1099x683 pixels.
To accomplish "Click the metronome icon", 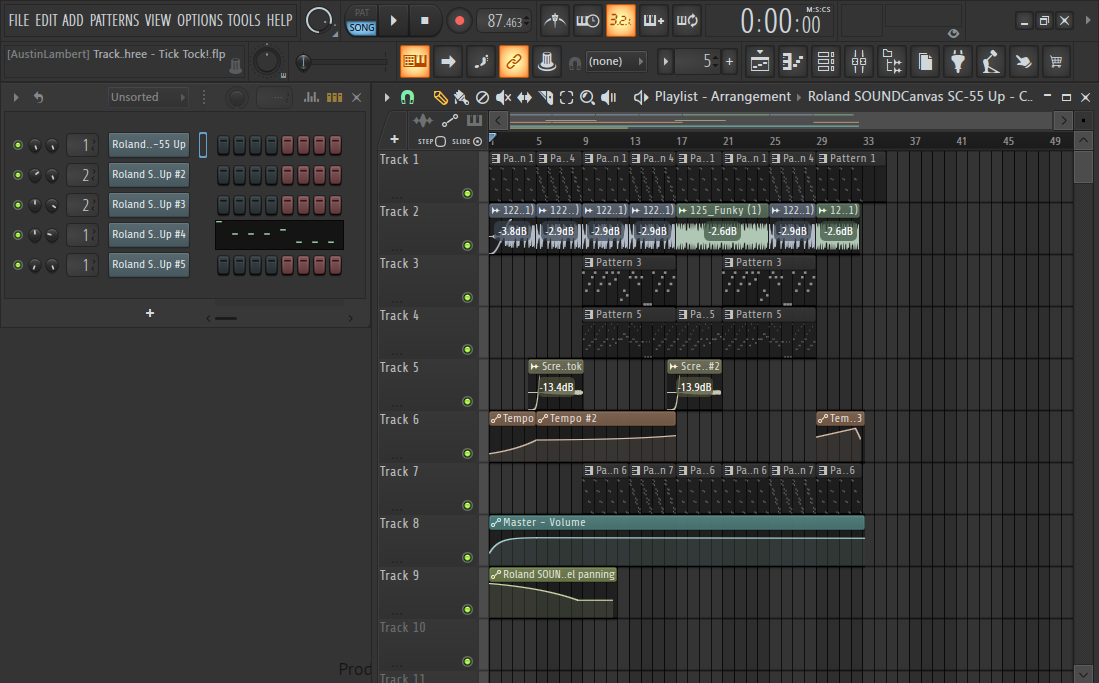I will click(x=554, y=21).
